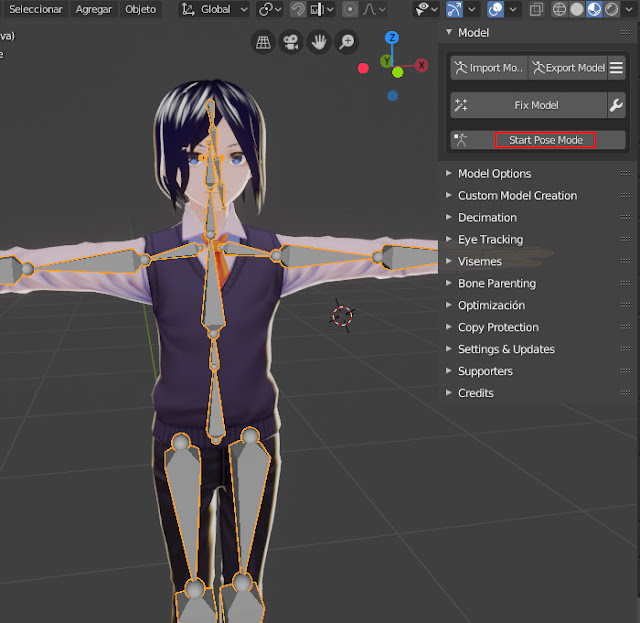Open proportional falloff curve dropdown
The width and height of the screenshot is (640, 623).
(x=374, y=9)
